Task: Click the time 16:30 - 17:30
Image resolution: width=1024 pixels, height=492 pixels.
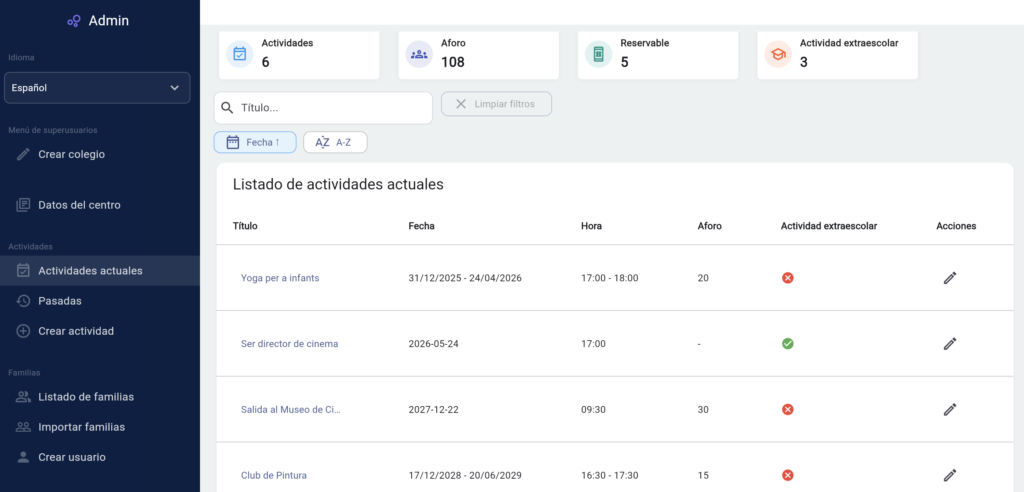Action: (x=609, y=475)
